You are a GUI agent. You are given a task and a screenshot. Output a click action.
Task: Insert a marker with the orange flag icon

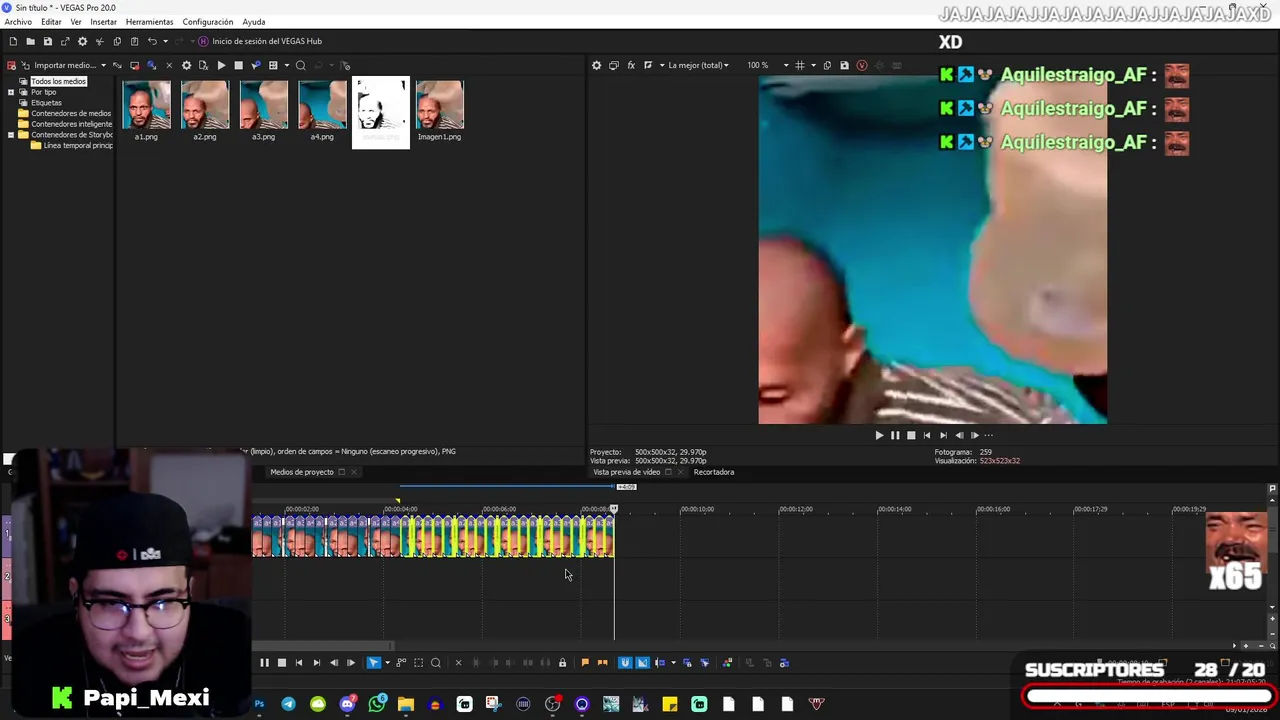585,663
